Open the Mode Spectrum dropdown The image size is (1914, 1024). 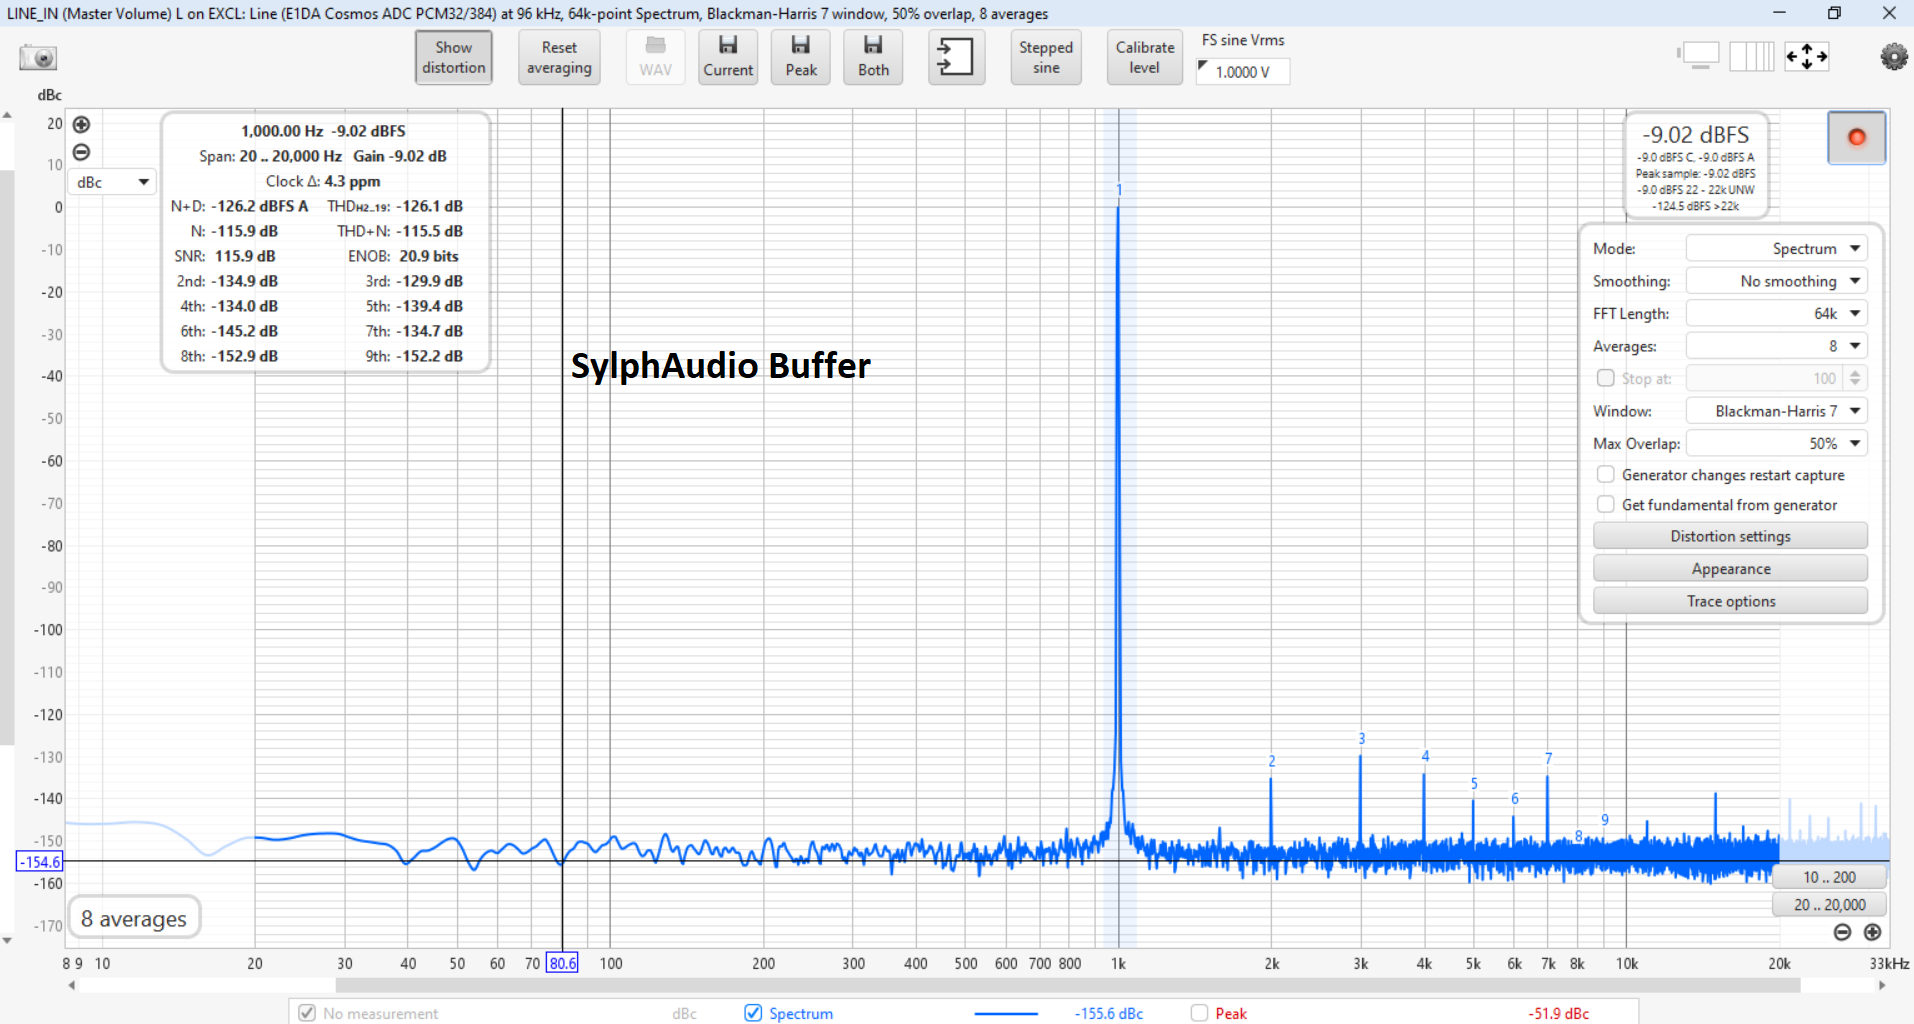1776,248
